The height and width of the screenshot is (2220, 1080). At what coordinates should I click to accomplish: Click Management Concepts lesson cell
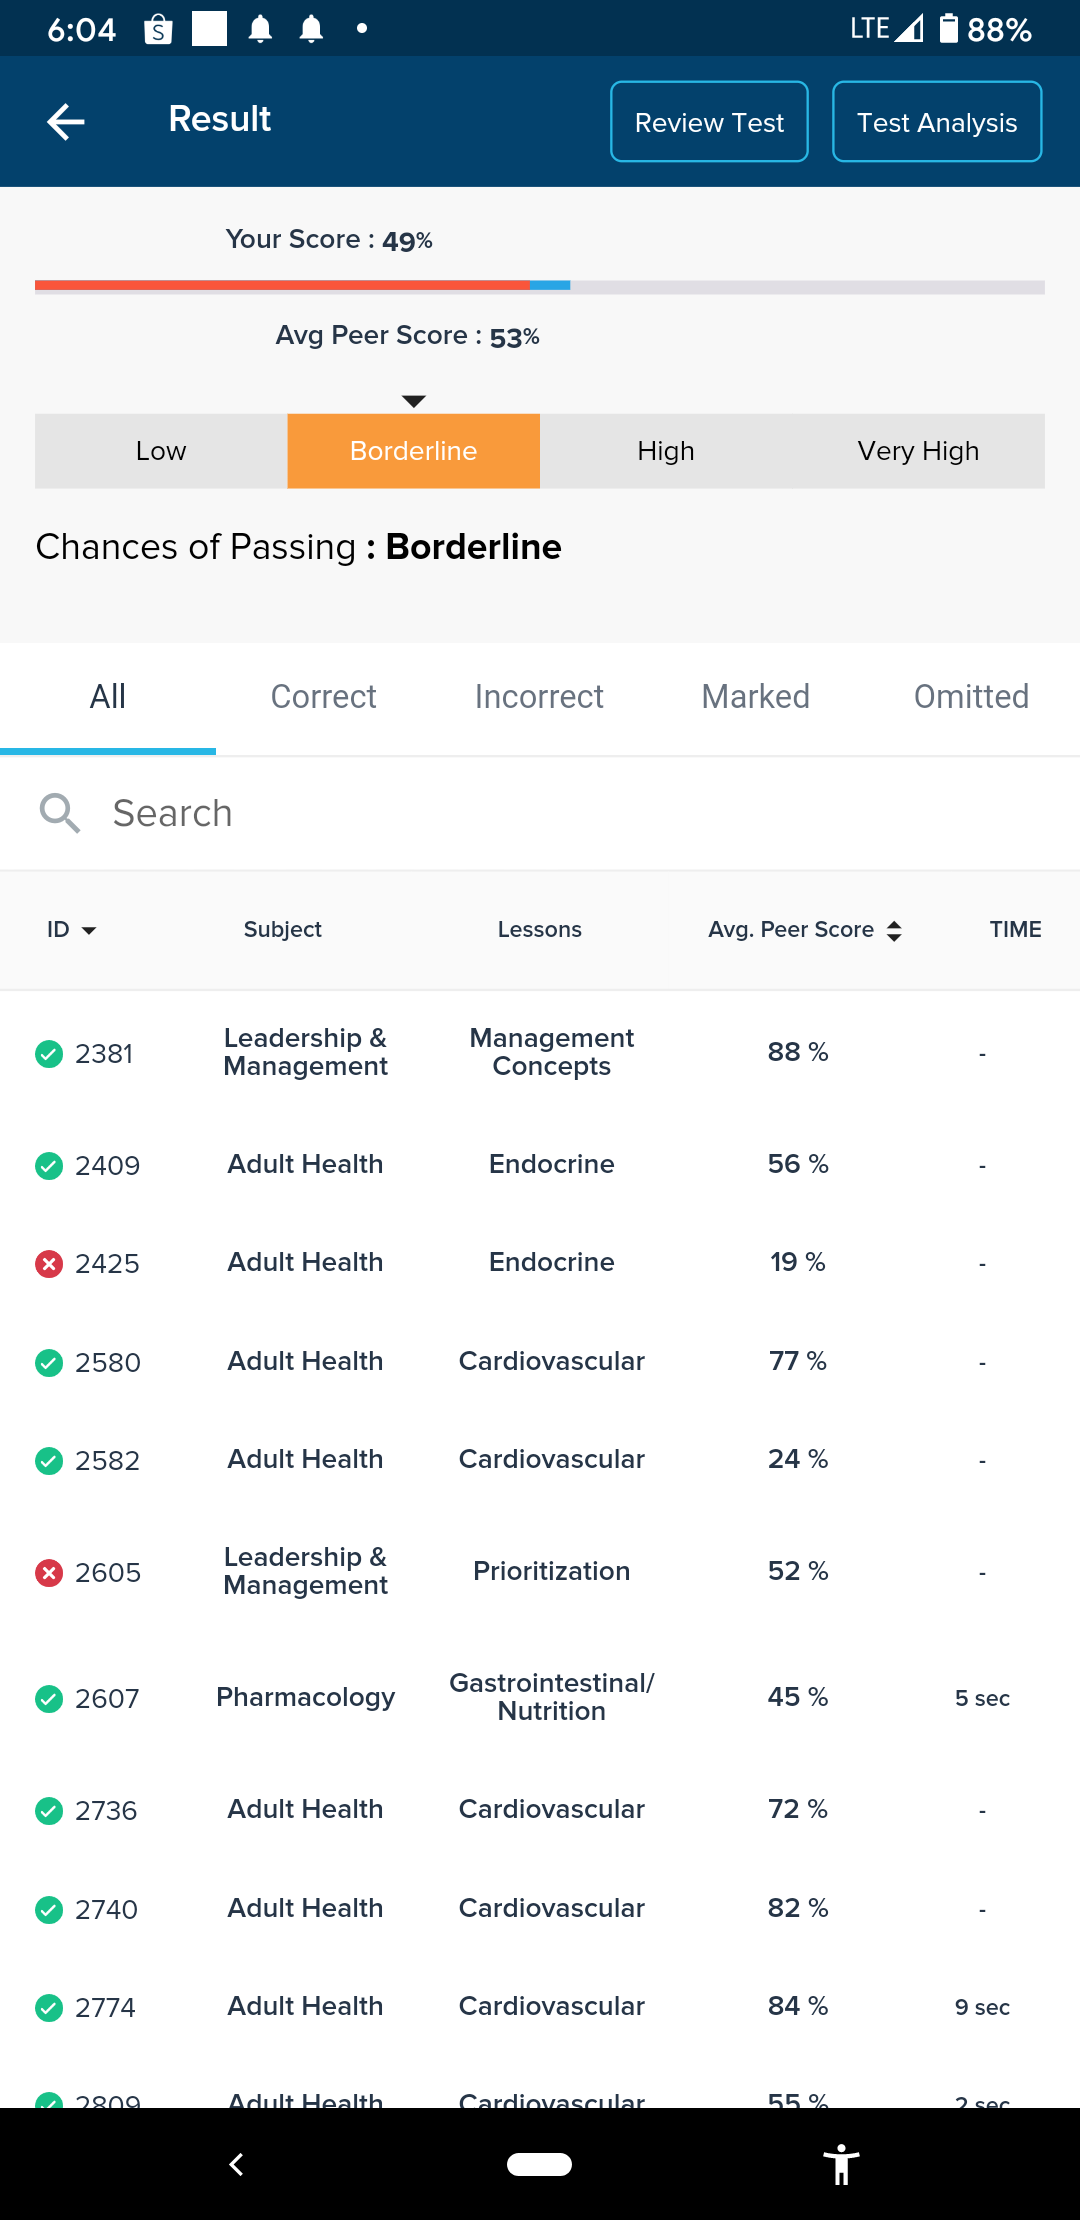552,1052
